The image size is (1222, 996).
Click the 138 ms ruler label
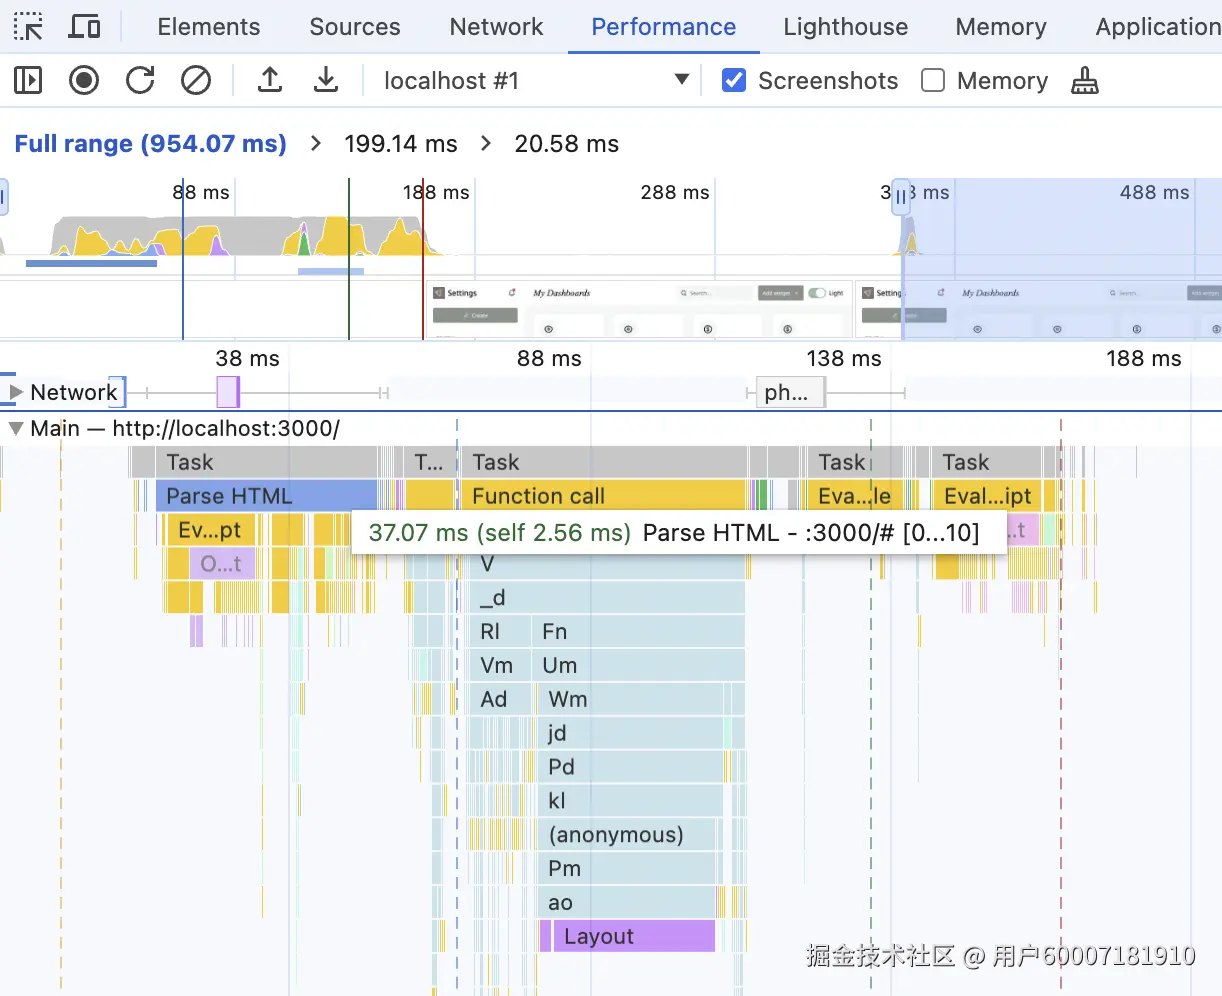point(844,359)
